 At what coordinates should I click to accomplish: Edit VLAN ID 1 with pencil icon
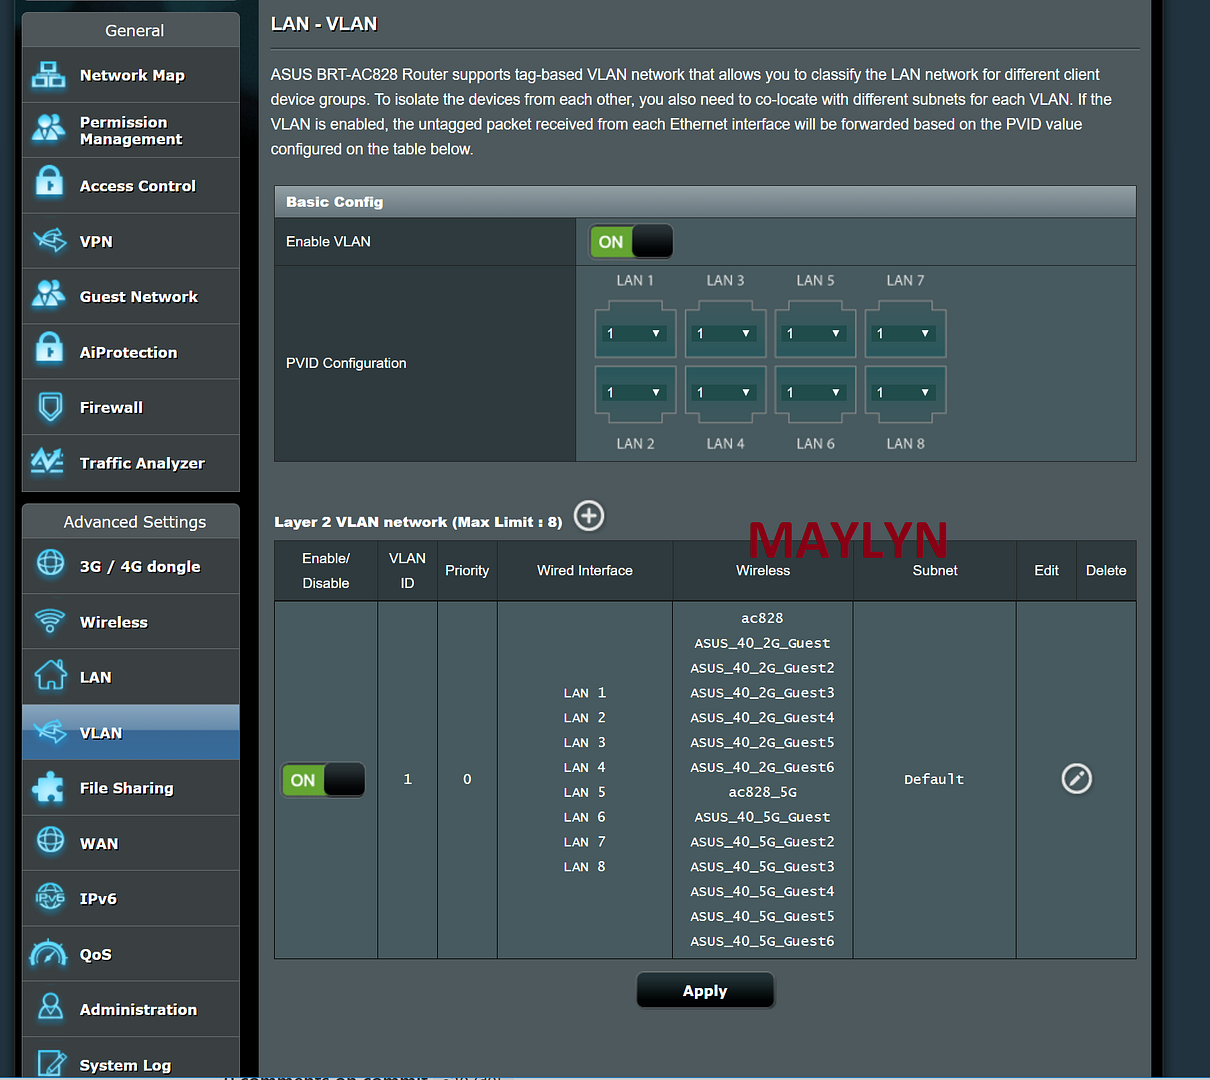1076,779
